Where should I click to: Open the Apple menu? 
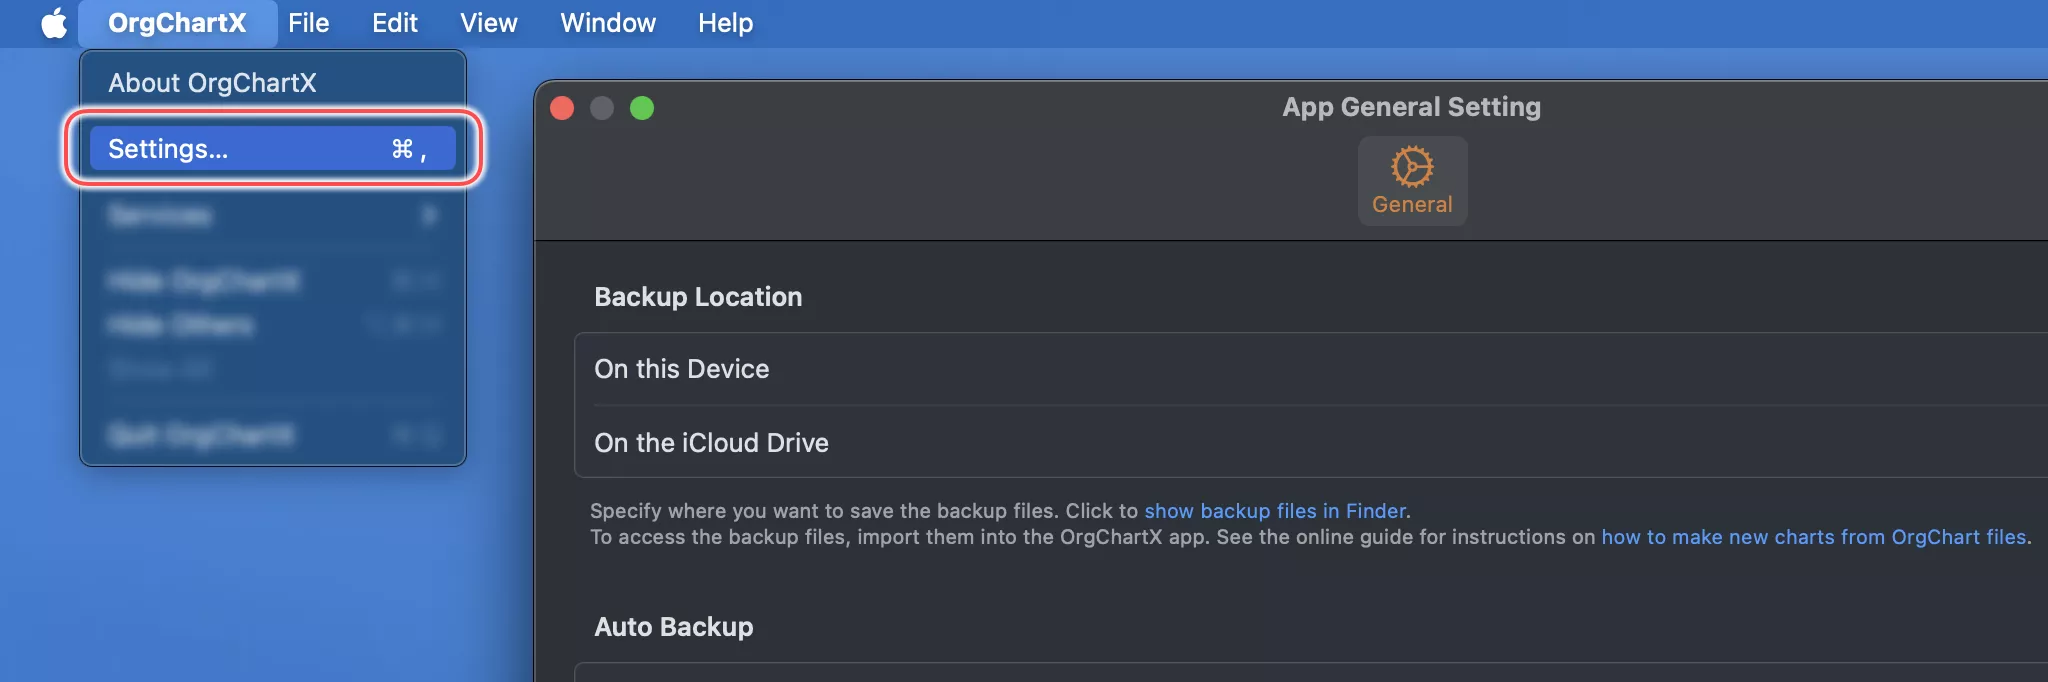click(x=54, y=23)
